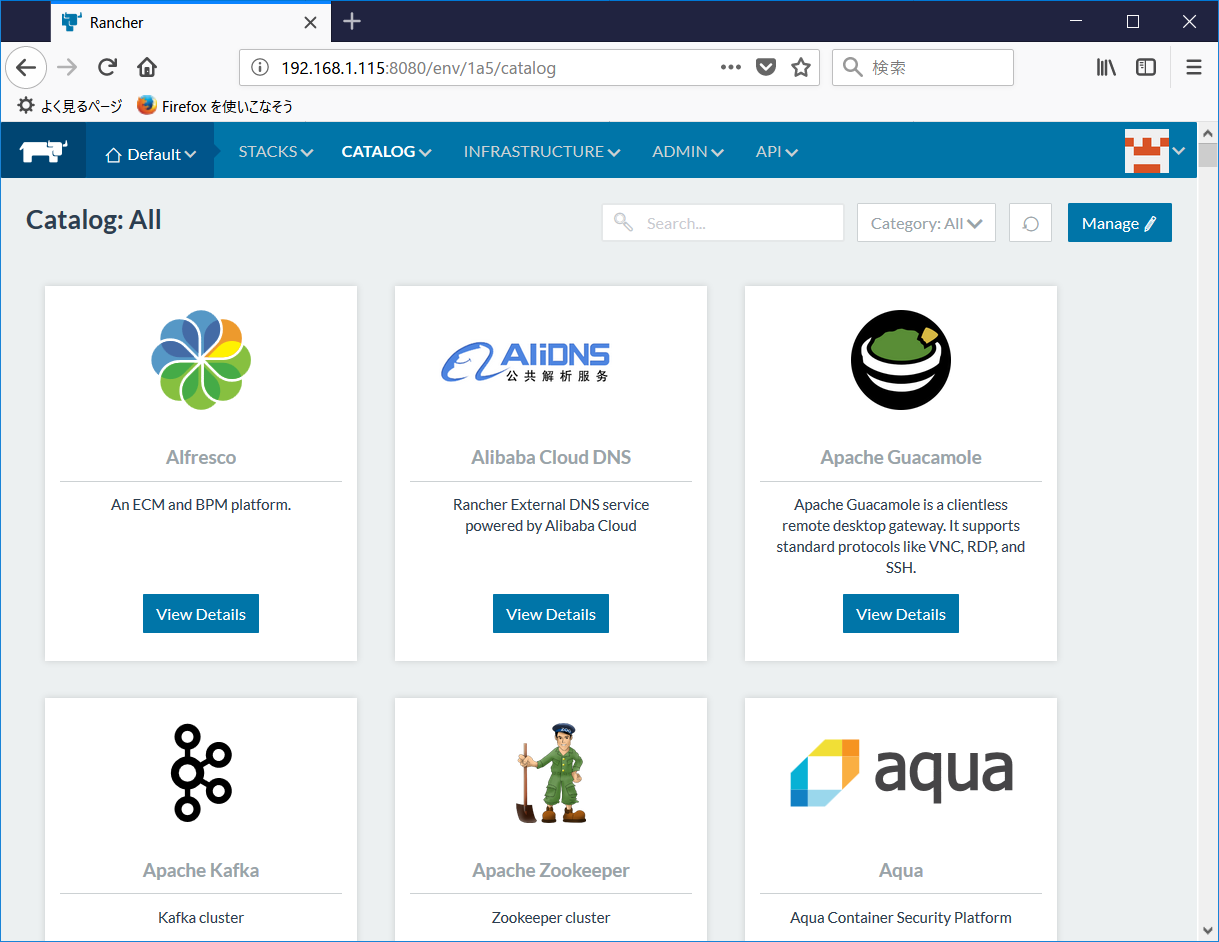This screenshot has height=942, width=1219.
Task: Open the Category: All dropdown
Action: (x=926, y=223)
